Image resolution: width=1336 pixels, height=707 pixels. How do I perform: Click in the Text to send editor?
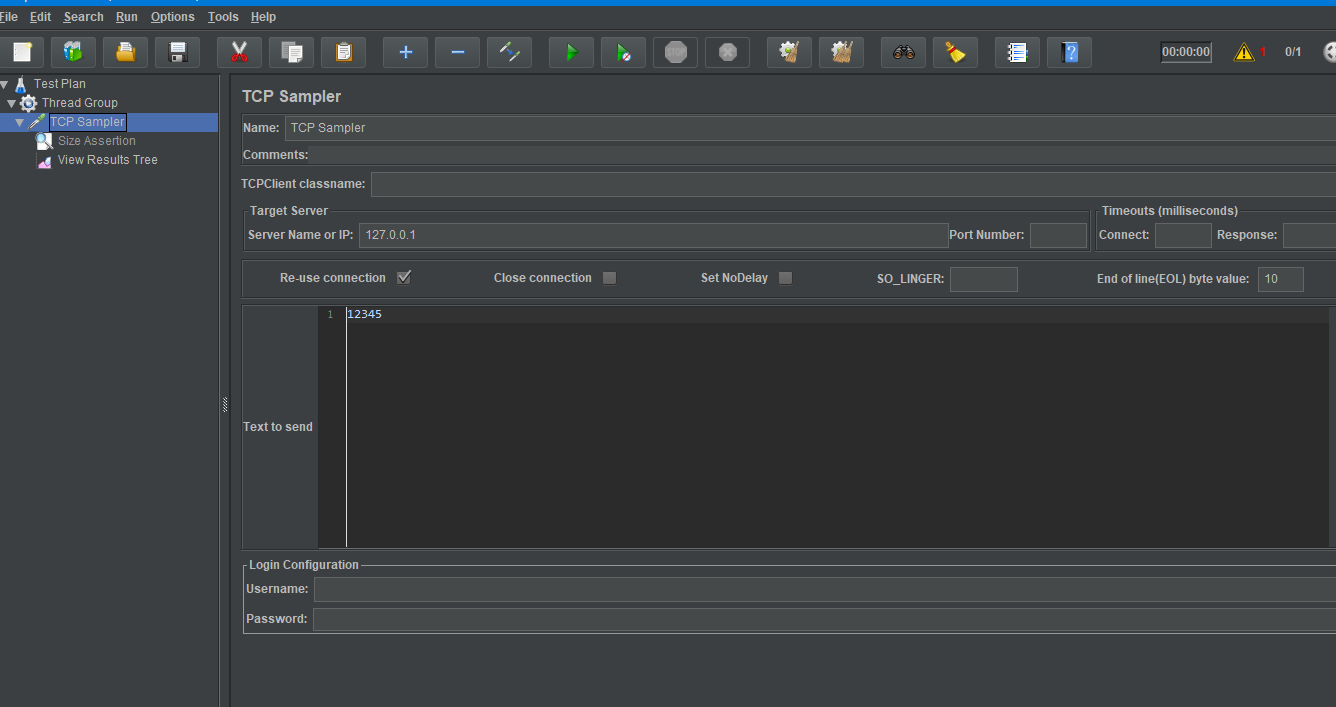(x=837, y=427)
